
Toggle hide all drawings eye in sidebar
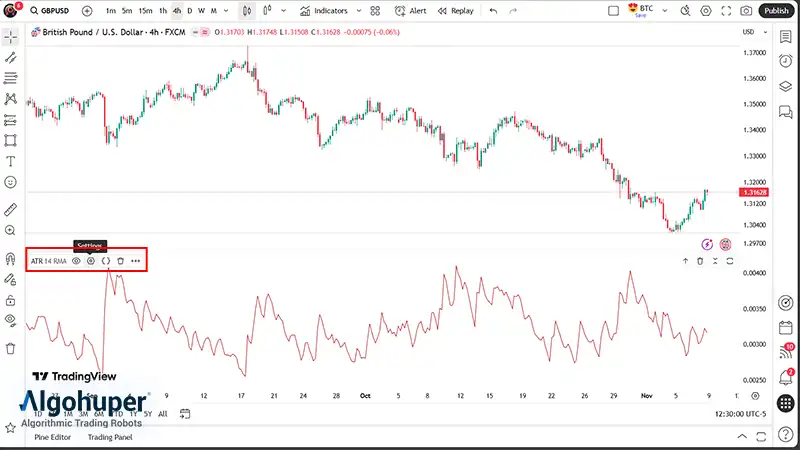tap(11, 321)
